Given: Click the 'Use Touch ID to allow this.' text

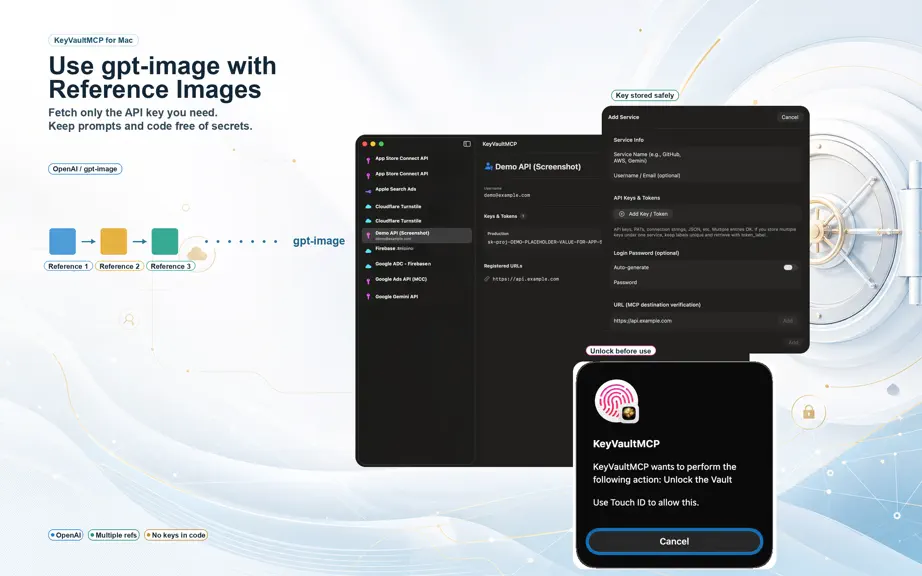Looking at the screenshot, I should 646,503.
